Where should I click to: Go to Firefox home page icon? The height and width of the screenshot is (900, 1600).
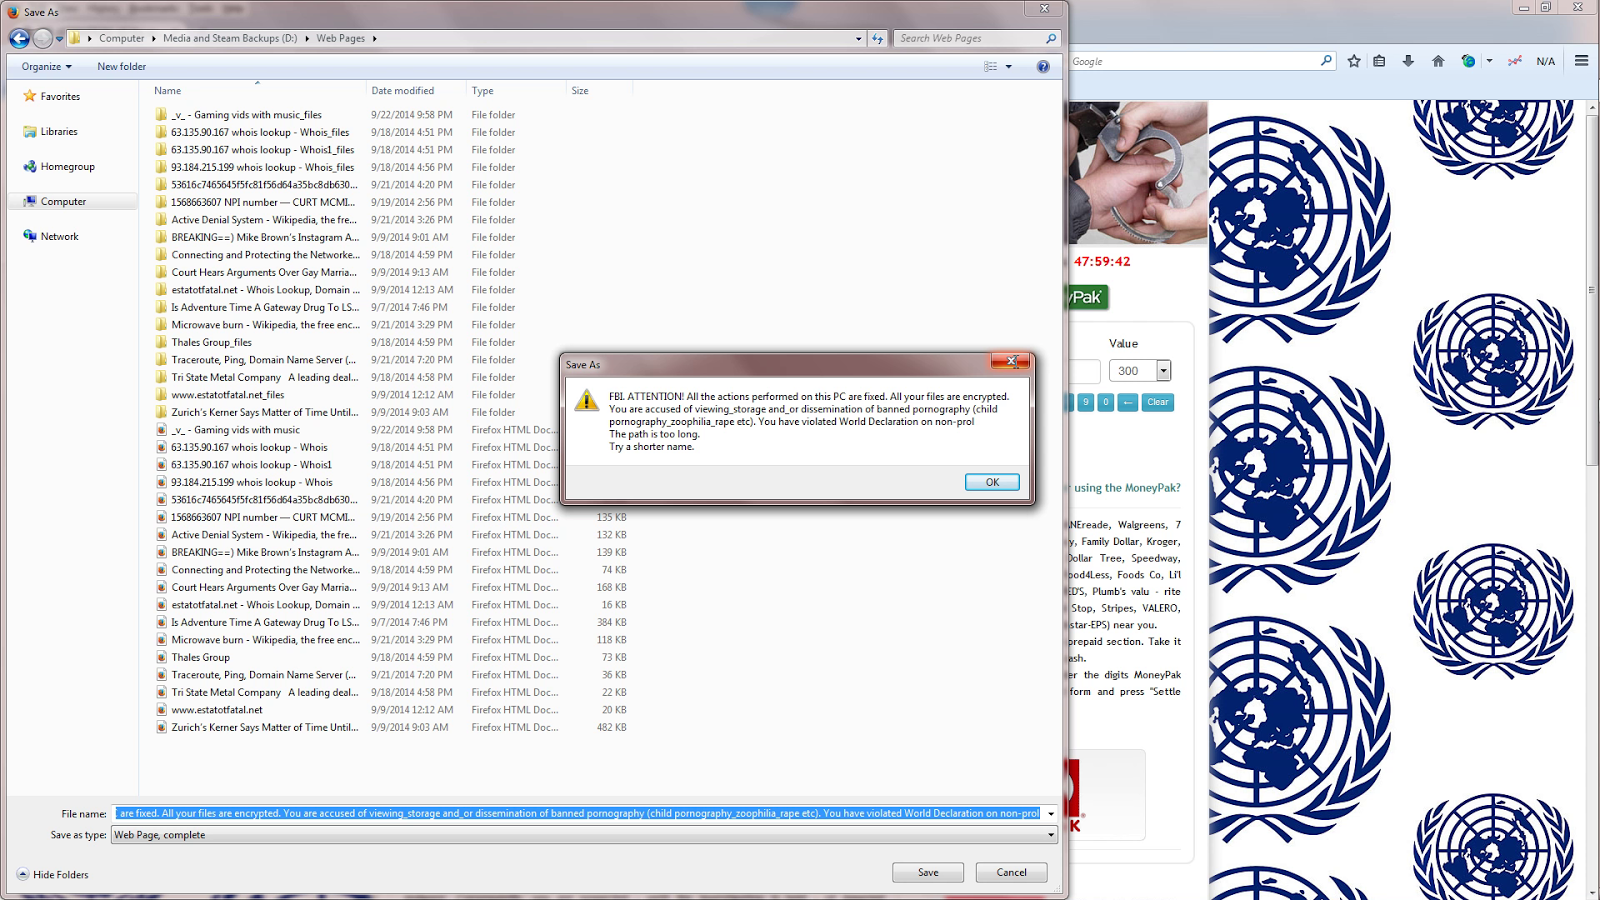(1438, 61)
